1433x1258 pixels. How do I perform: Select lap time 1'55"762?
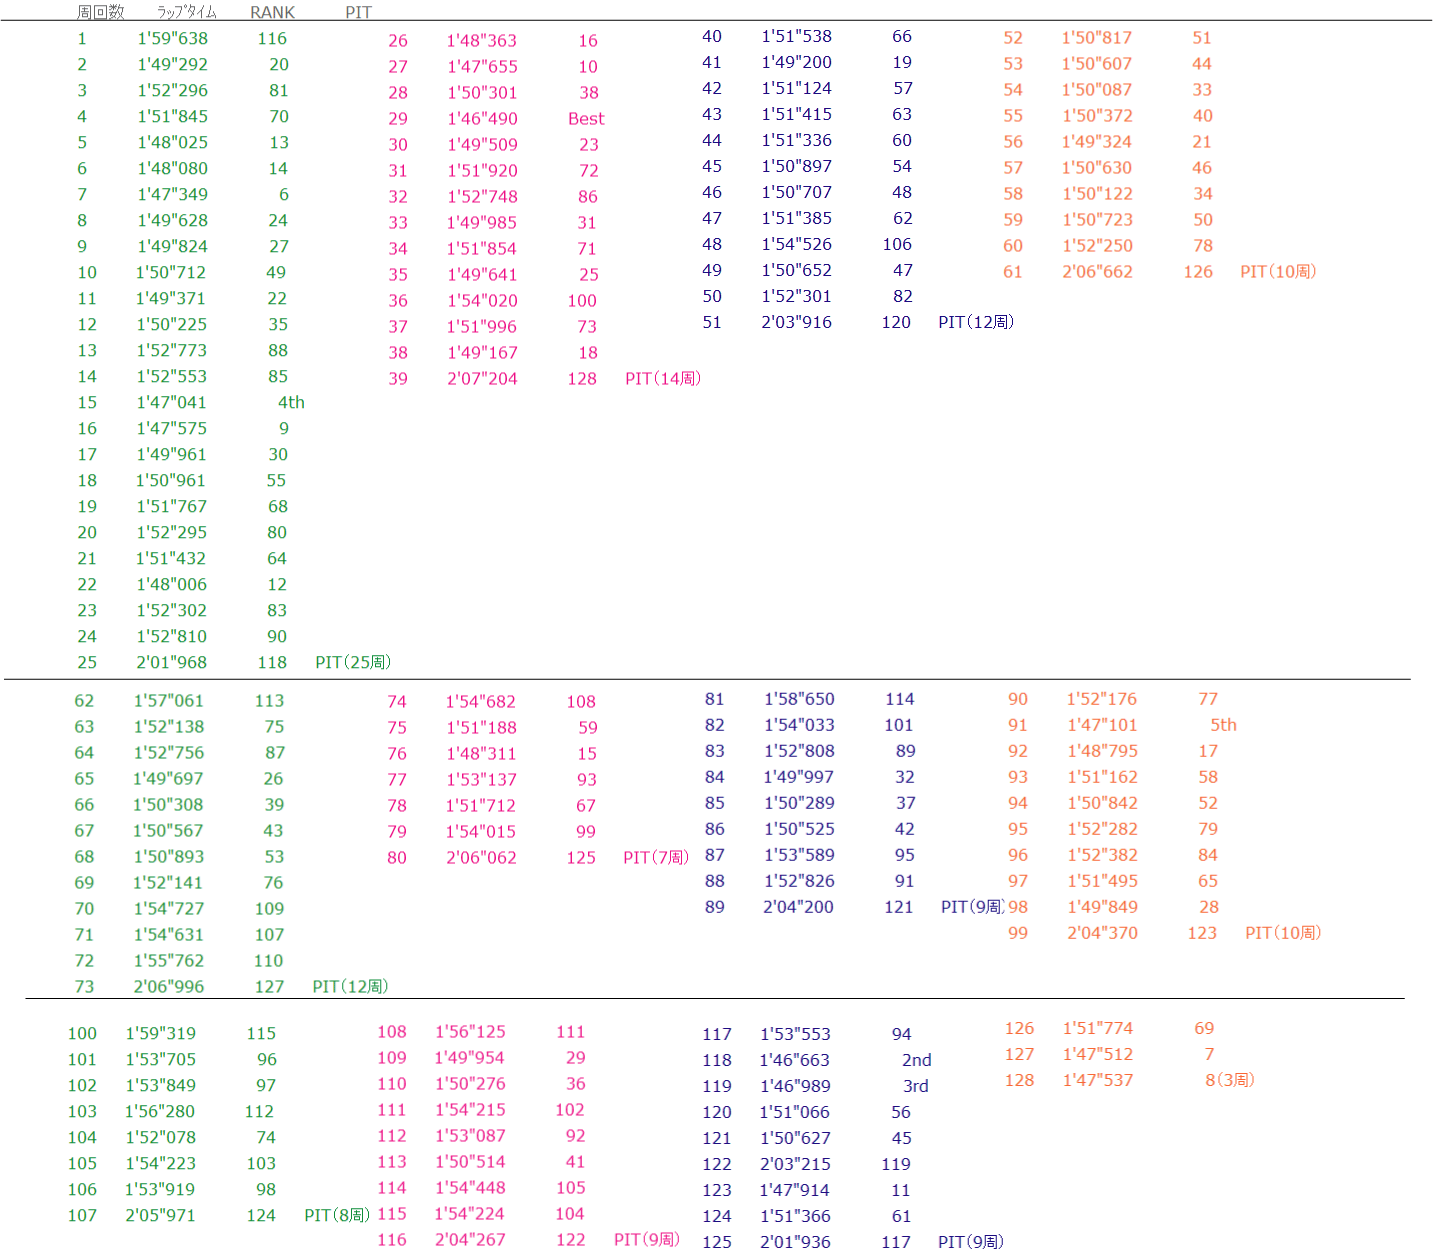tap(168, 960)
